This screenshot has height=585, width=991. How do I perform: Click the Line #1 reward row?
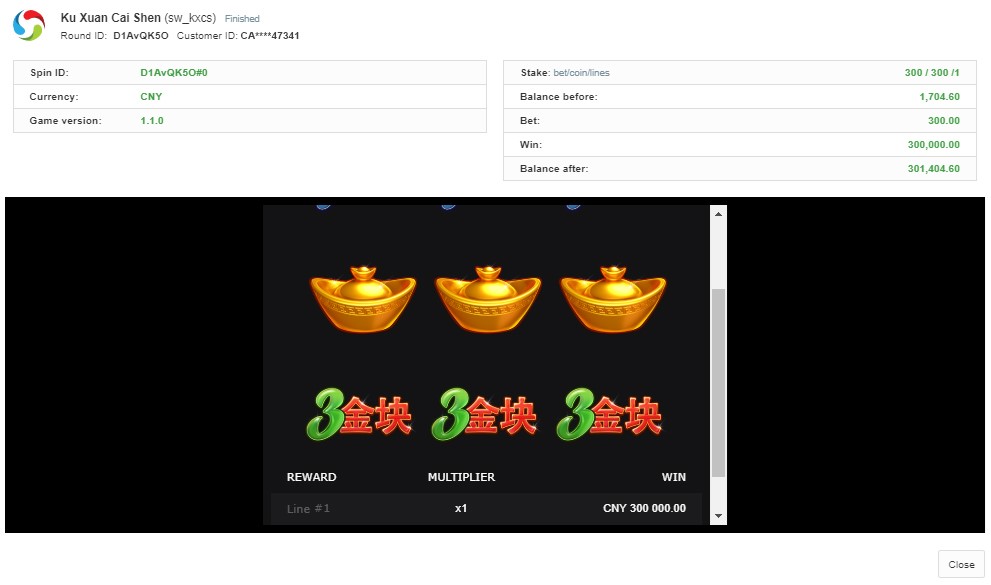(486, 509)
